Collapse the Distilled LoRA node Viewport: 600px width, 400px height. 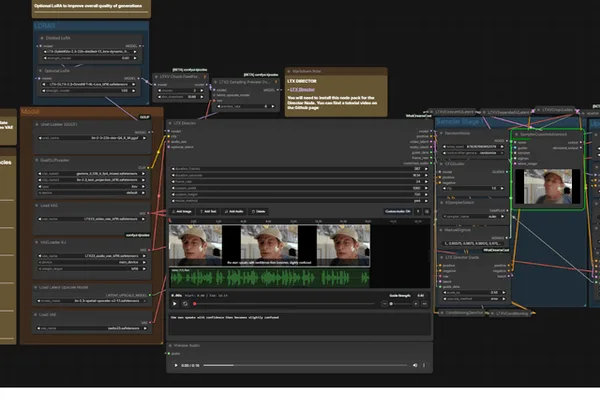42,38
